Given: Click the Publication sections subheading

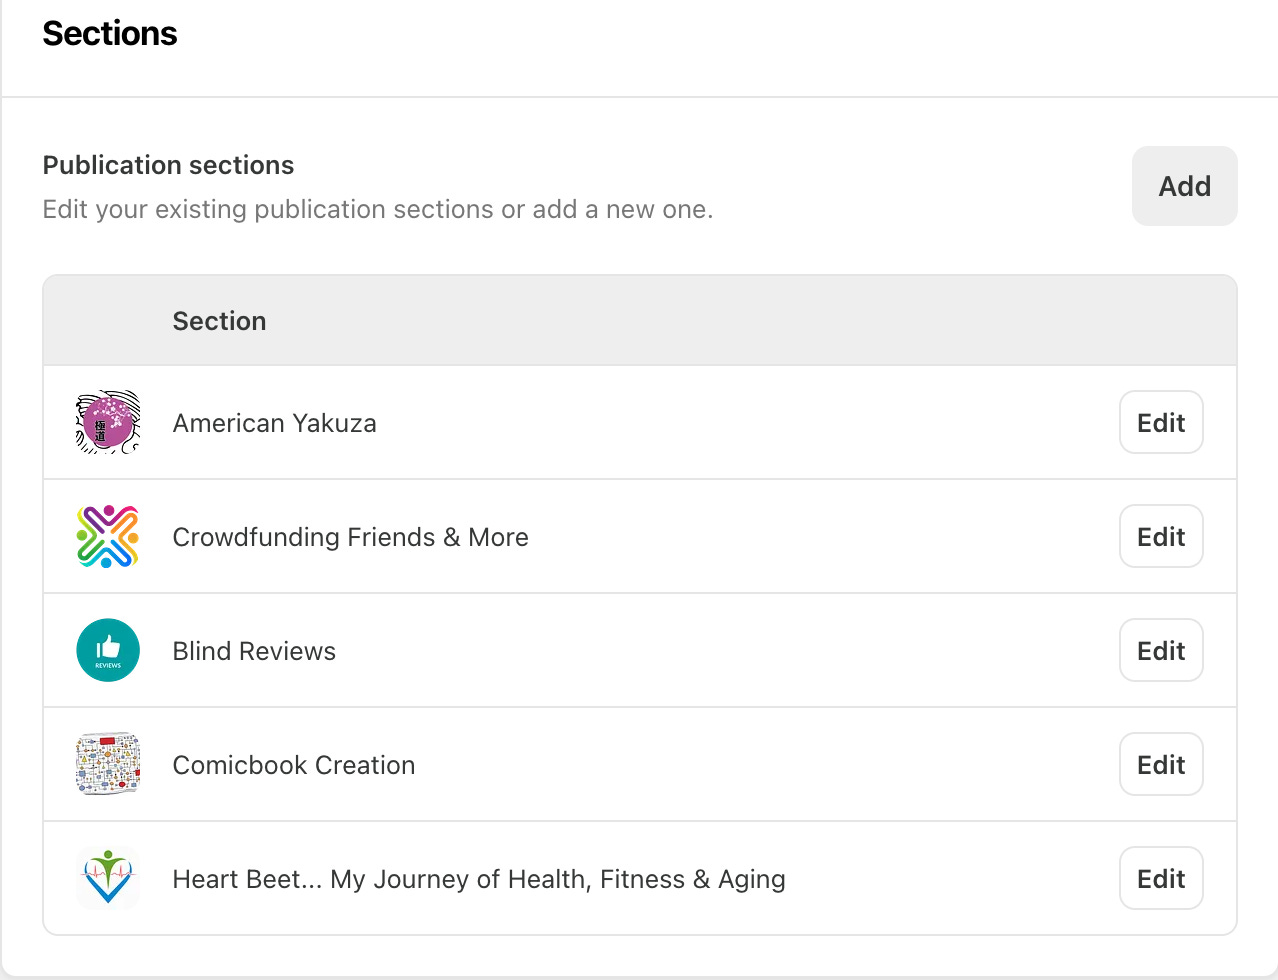Looking at the screenshot, I should (x=168, y=165).
